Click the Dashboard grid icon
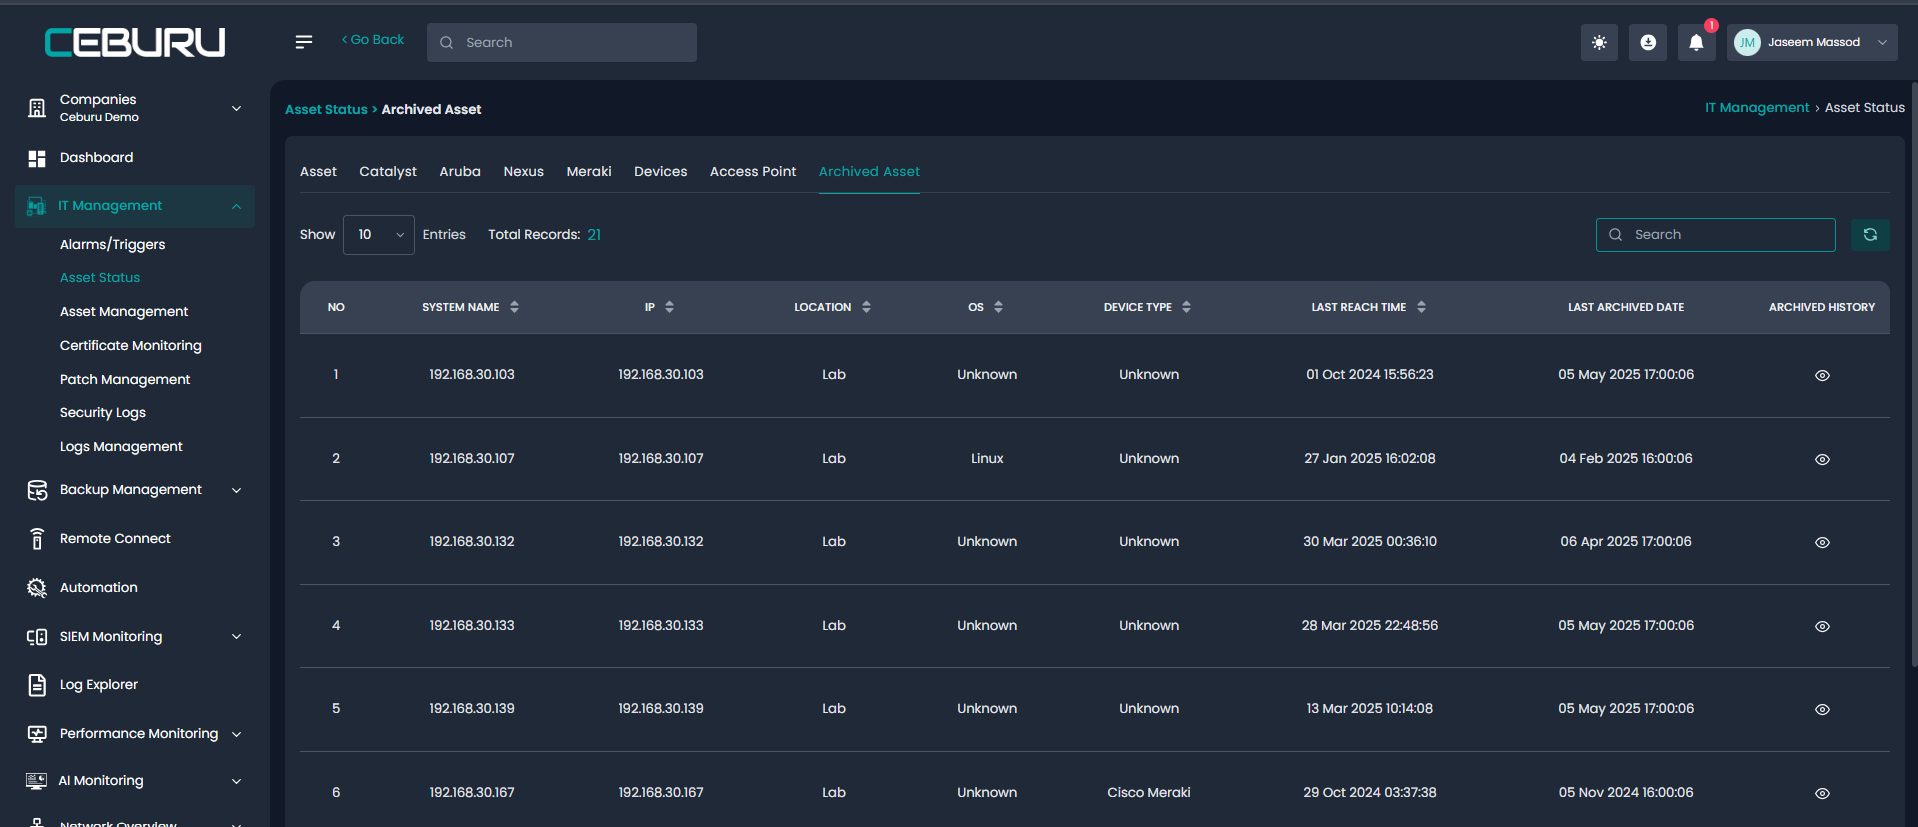The width and height of the screenshot is (1918, 827). click(37, 158)
